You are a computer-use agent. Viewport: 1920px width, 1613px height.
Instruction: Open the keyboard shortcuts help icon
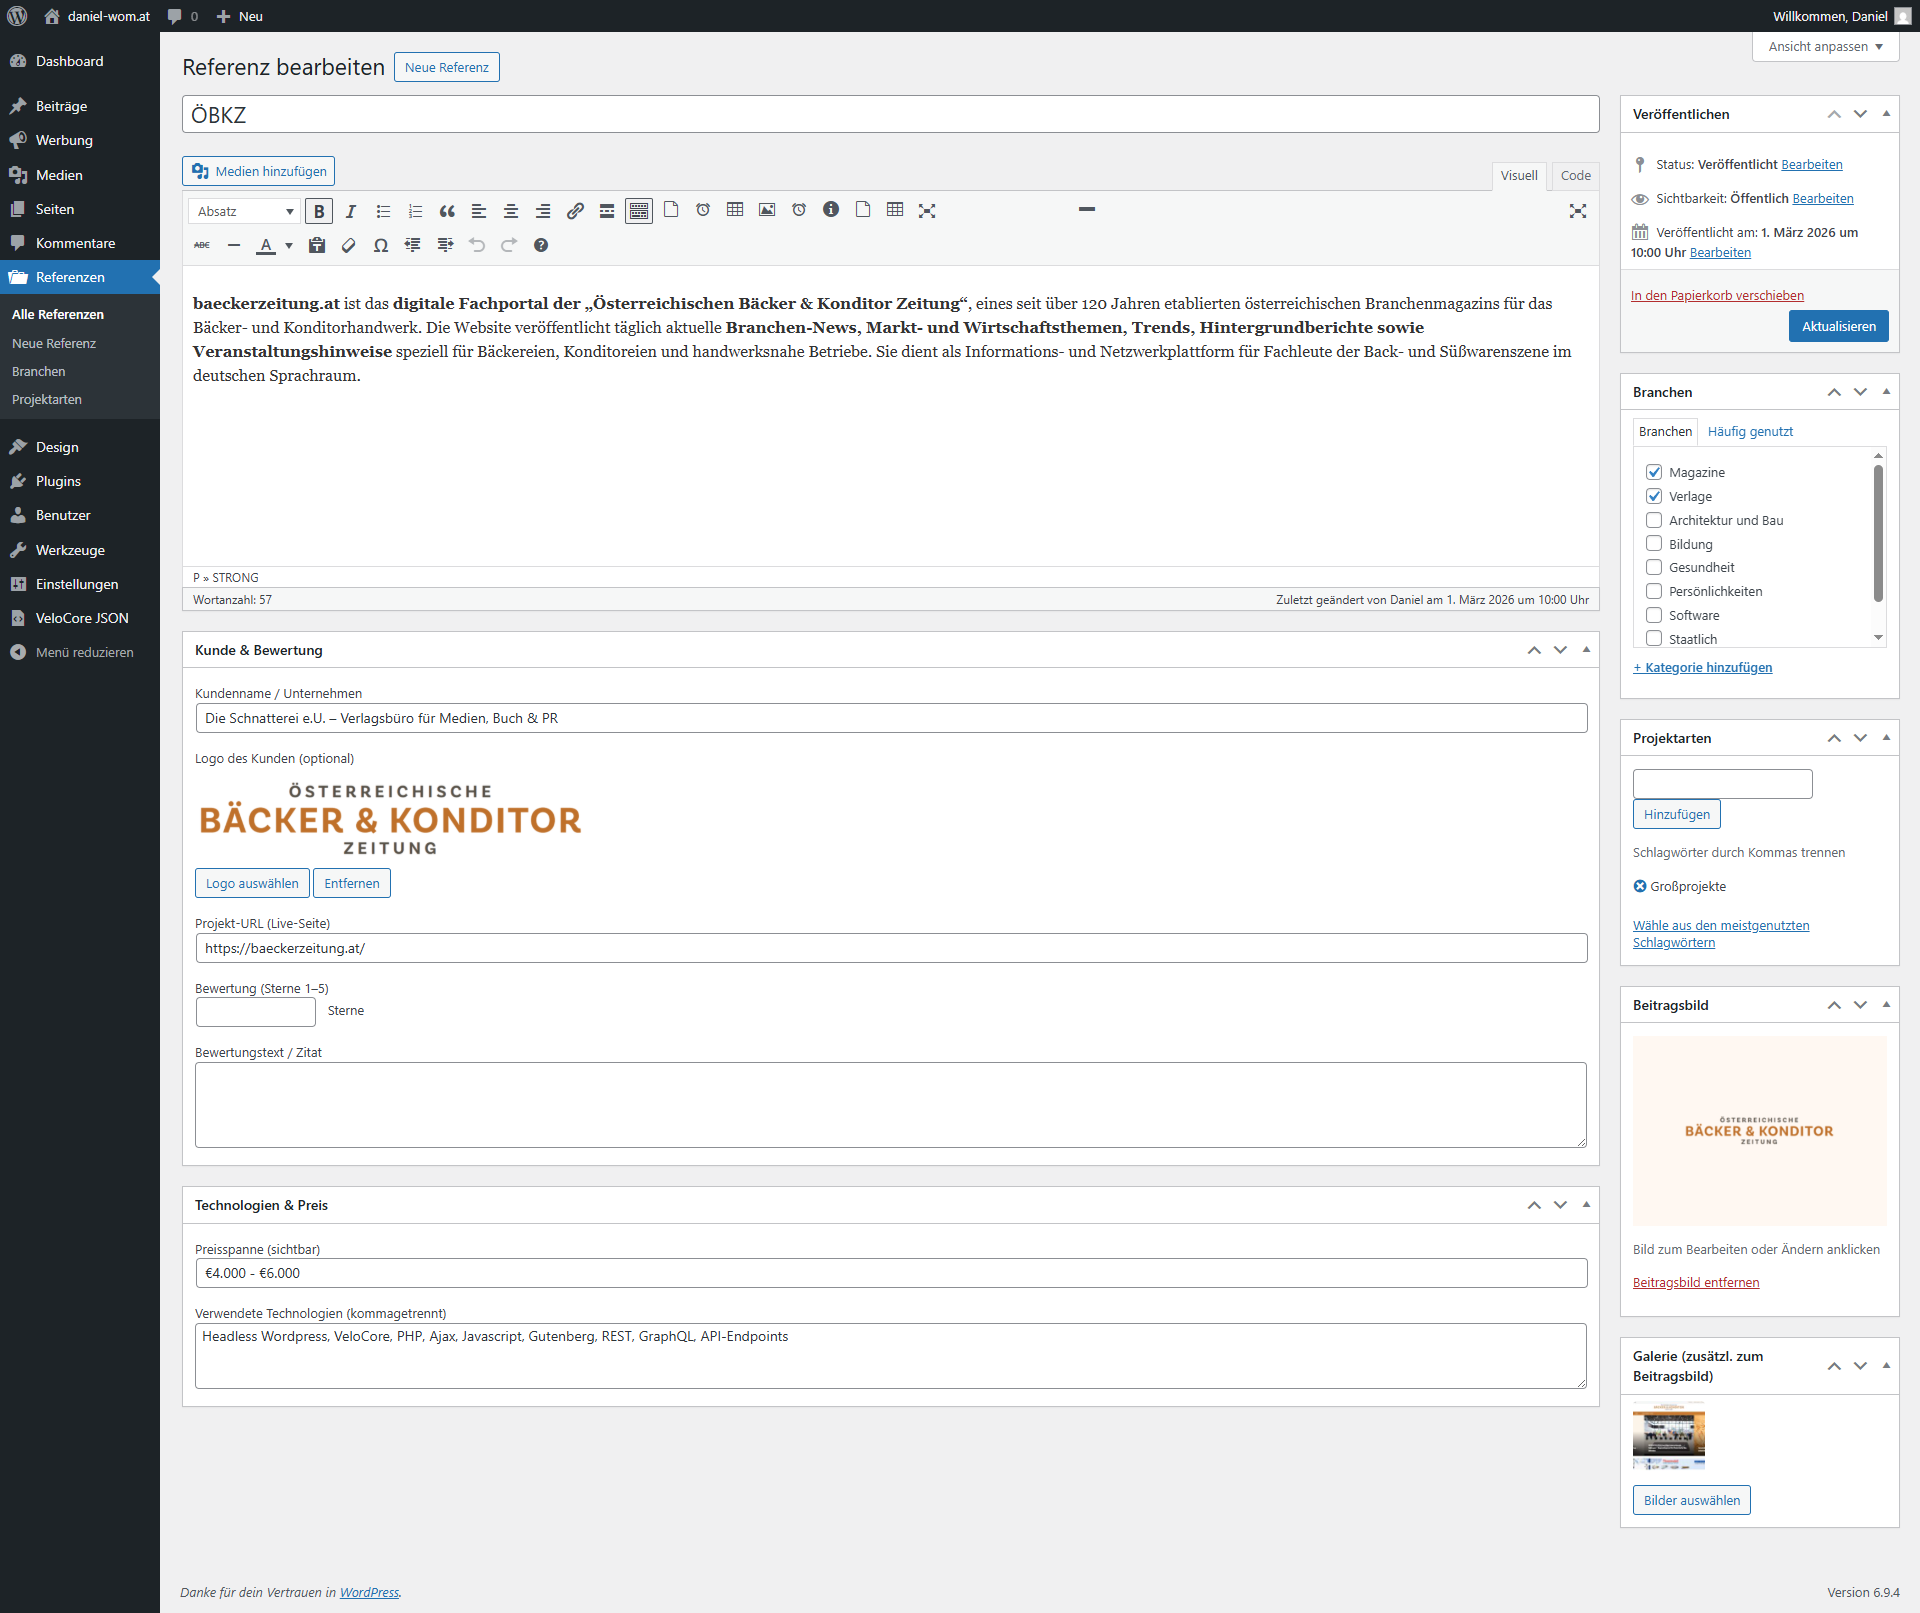coord(541,245)
